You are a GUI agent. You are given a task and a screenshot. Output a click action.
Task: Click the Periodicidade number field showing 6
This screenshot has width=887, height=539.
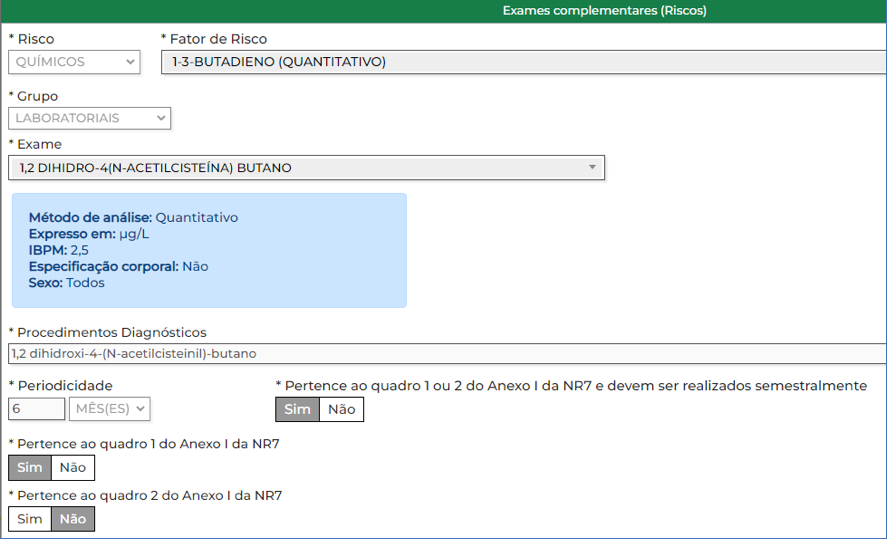tap(36, 409)
